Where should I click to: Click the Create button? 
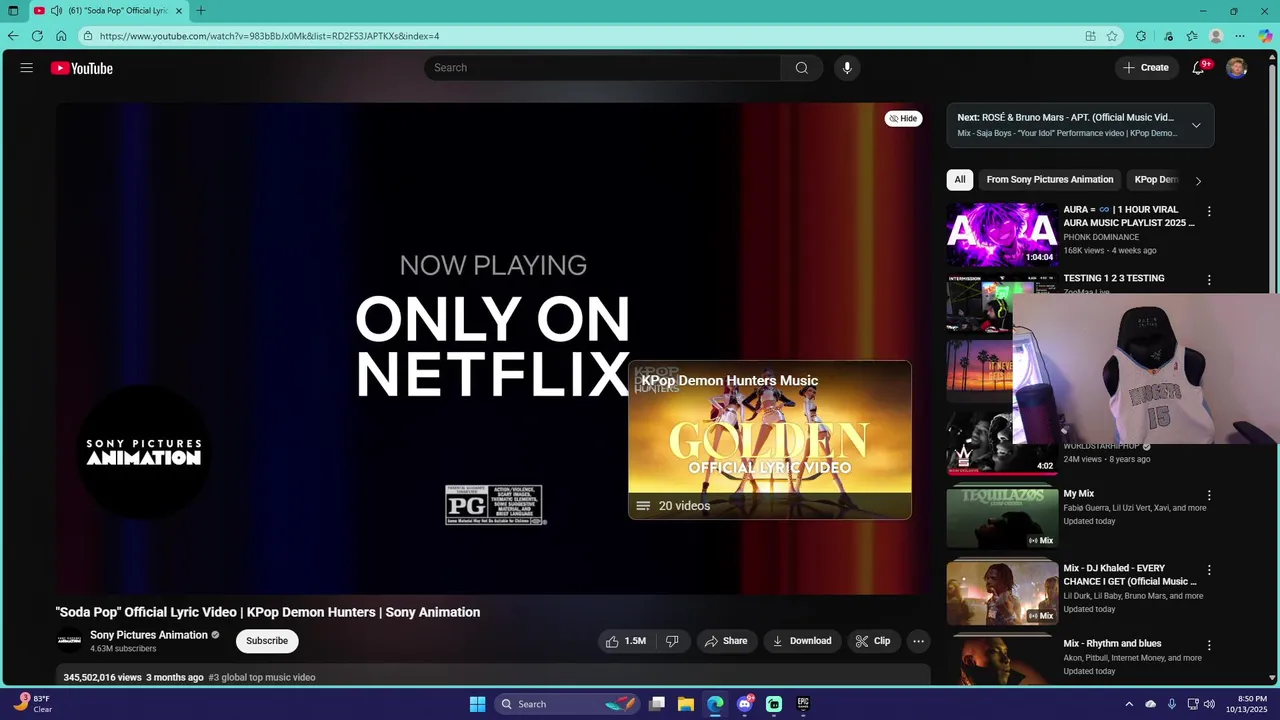point(1146,68)
